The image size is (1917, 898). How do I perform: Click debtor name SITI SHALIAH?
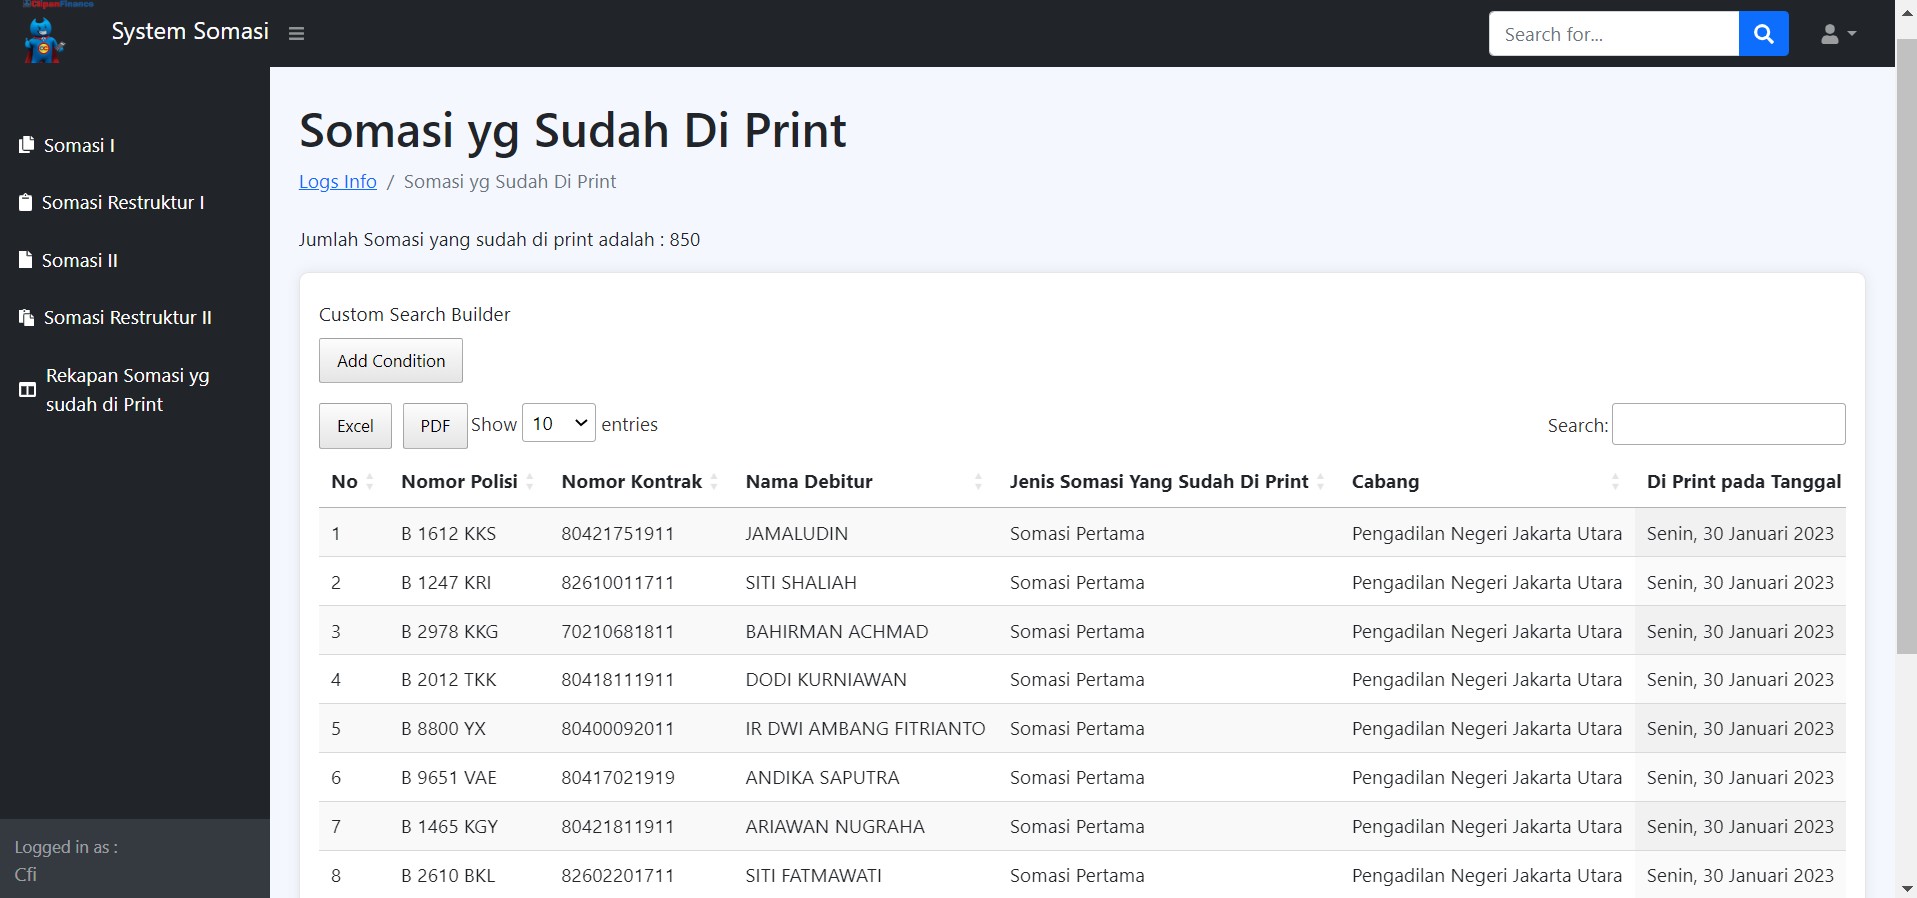pyautogui.click(x=801, y=583)
